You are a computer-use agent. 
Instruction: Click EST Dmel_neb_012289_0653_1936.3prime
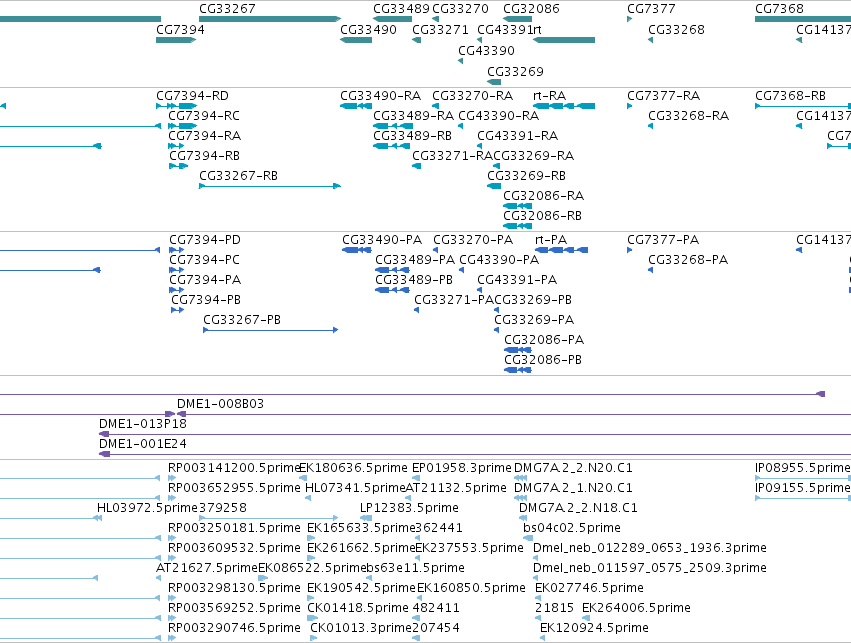click(x=650, y=549)
